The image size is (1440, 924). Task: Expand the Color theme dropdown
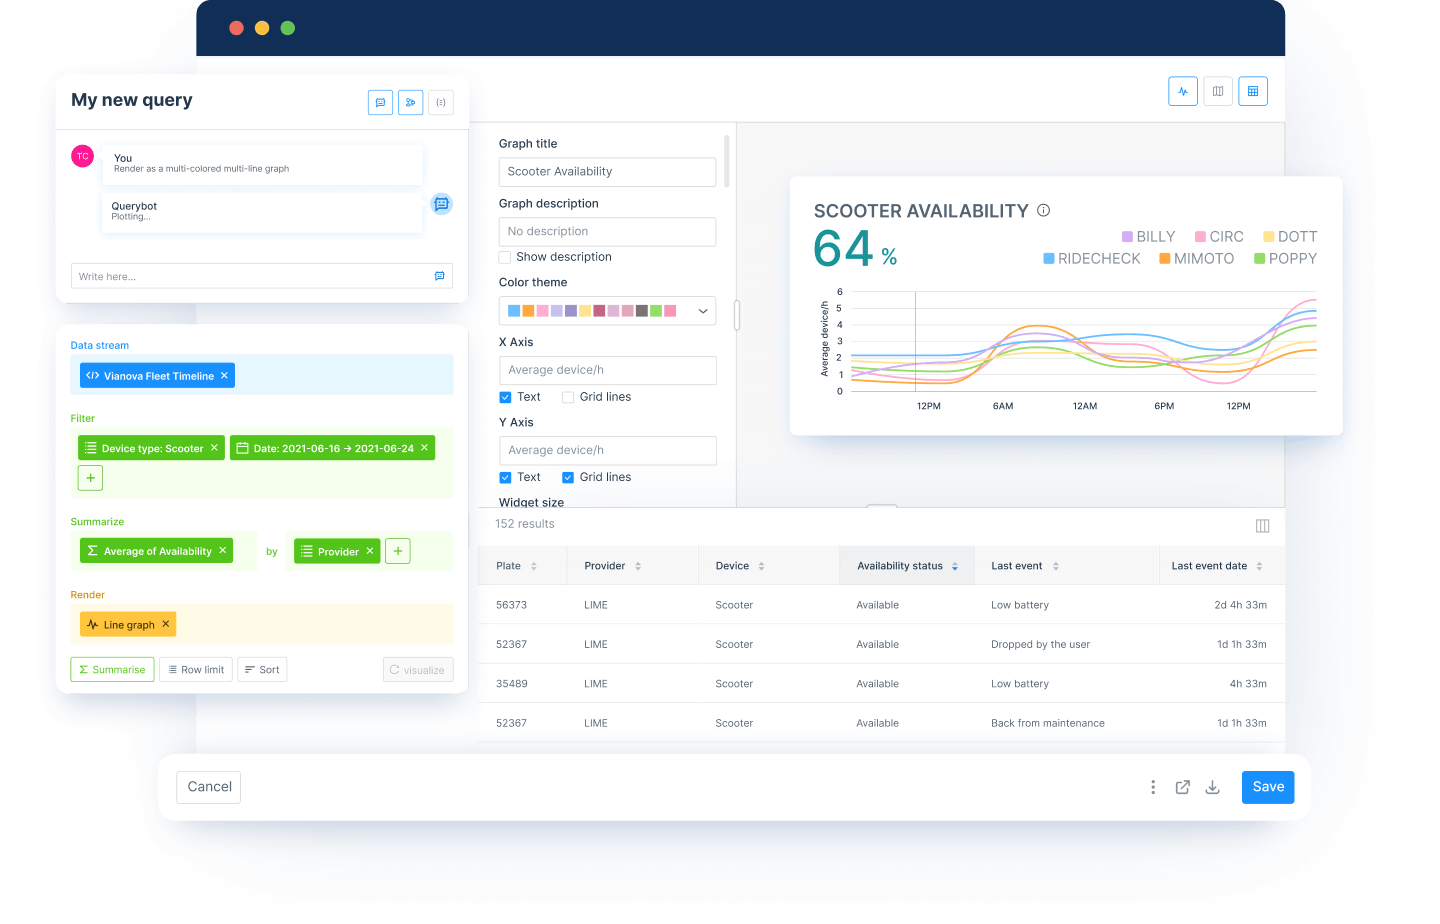[x=703, y=311]
